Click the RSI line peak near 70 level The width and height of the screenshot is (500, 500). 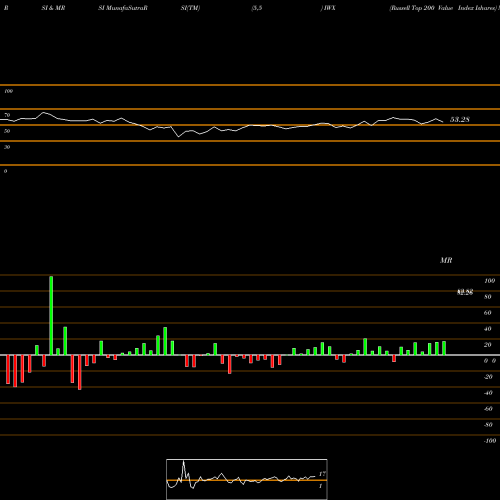43,113
